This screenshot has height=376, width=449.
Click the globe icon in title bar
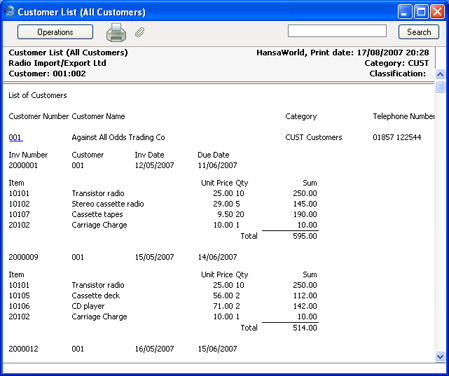(9, 11)
